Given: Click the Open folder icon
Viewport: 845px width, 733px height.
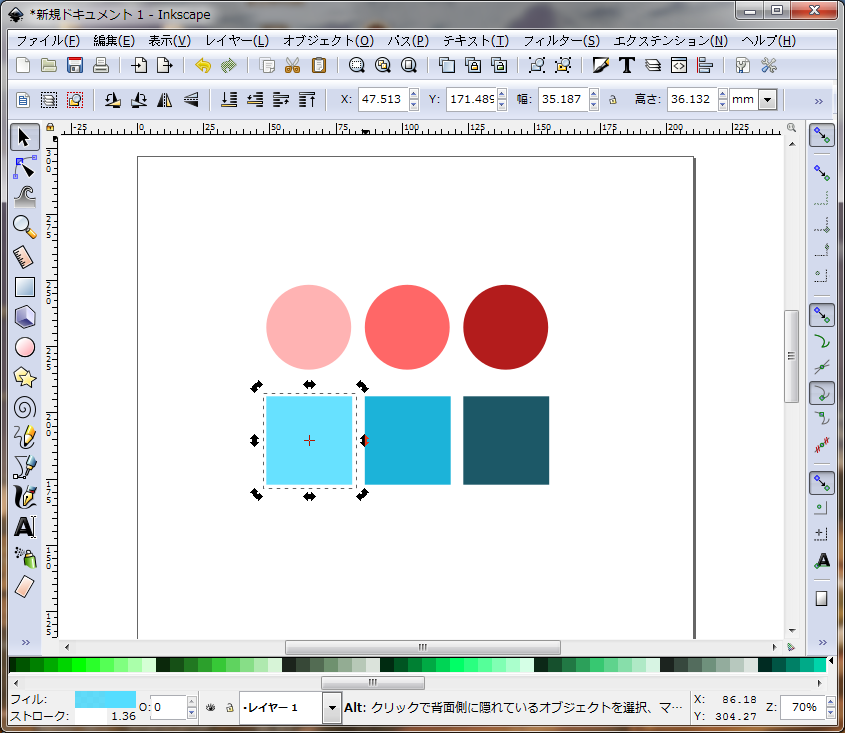Looking at the screenshot, I should [x=49, y=66].
